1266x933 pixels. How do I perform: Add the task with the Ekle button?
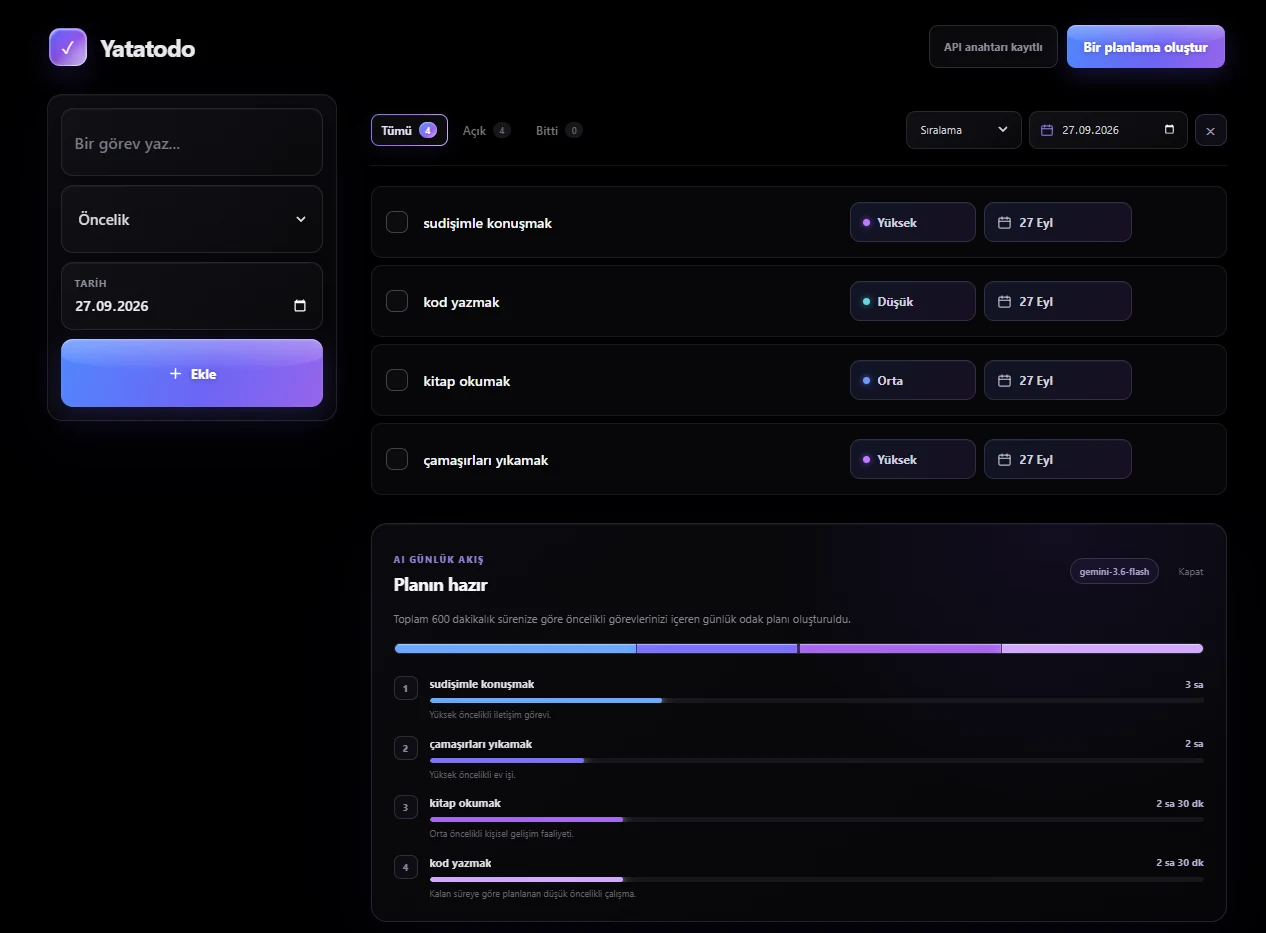point(192,373)
